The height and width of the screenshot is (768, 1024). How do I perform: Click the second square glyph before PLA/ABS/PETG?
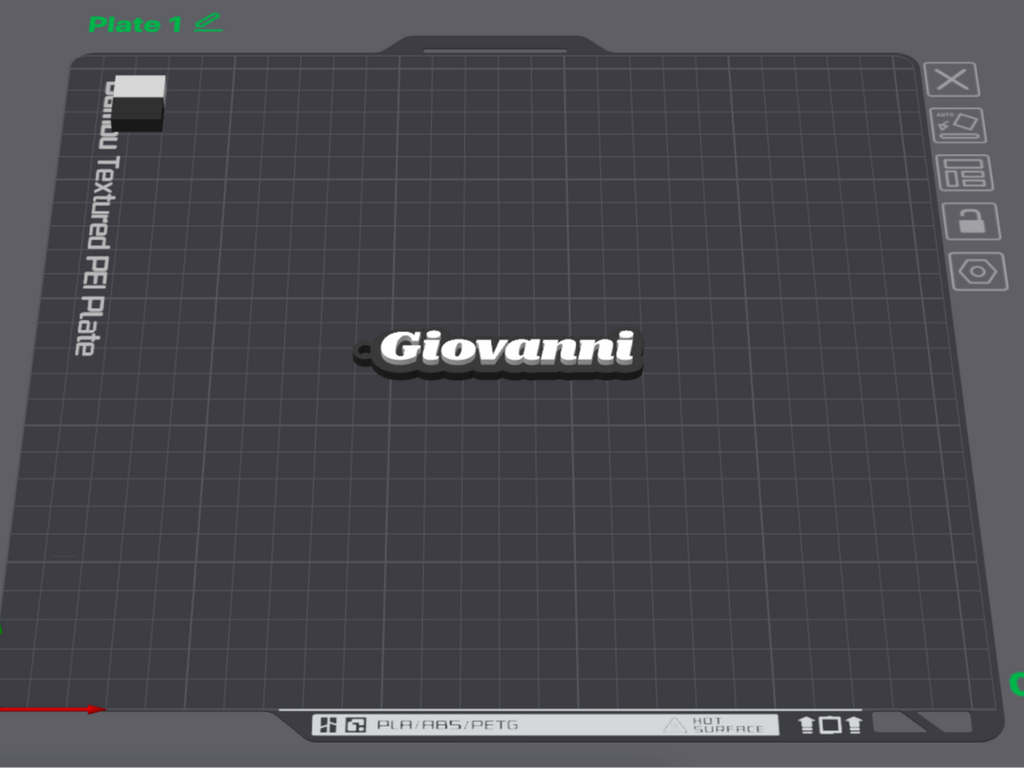[355, 725]
